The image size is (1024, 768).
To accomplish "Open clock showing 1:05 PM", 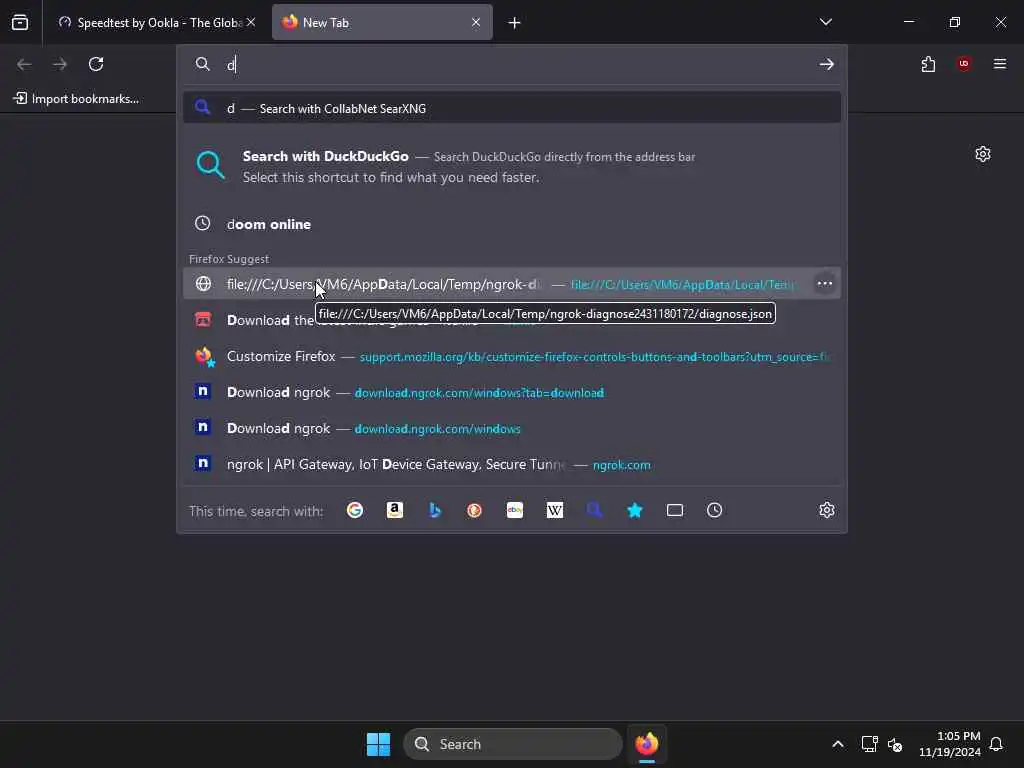I will click(x=950, y=744).
